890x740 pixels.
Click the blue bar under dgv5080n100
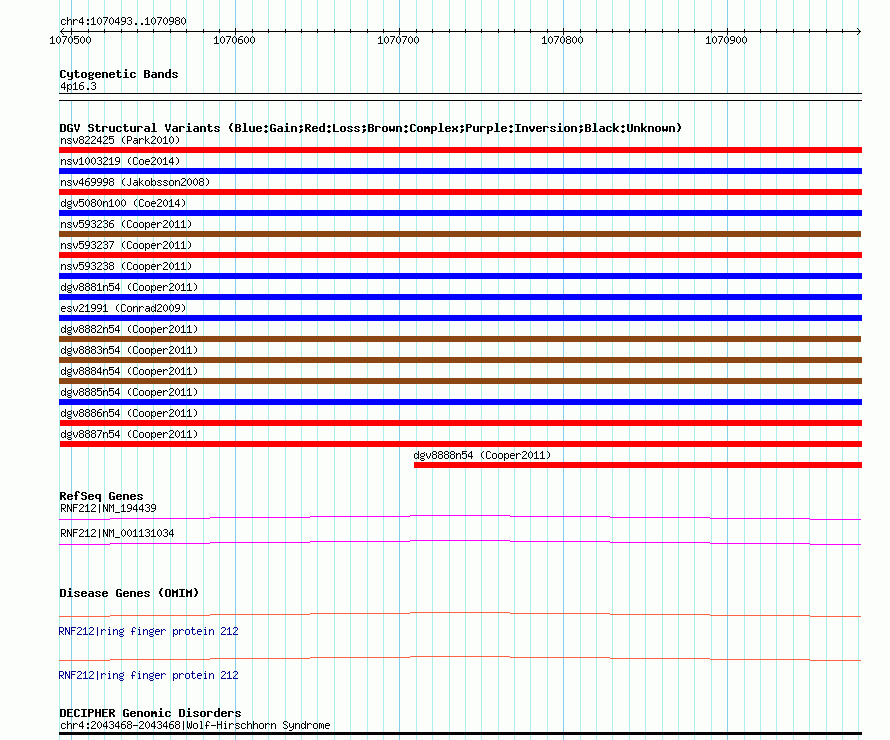click(x=460, y=213)
